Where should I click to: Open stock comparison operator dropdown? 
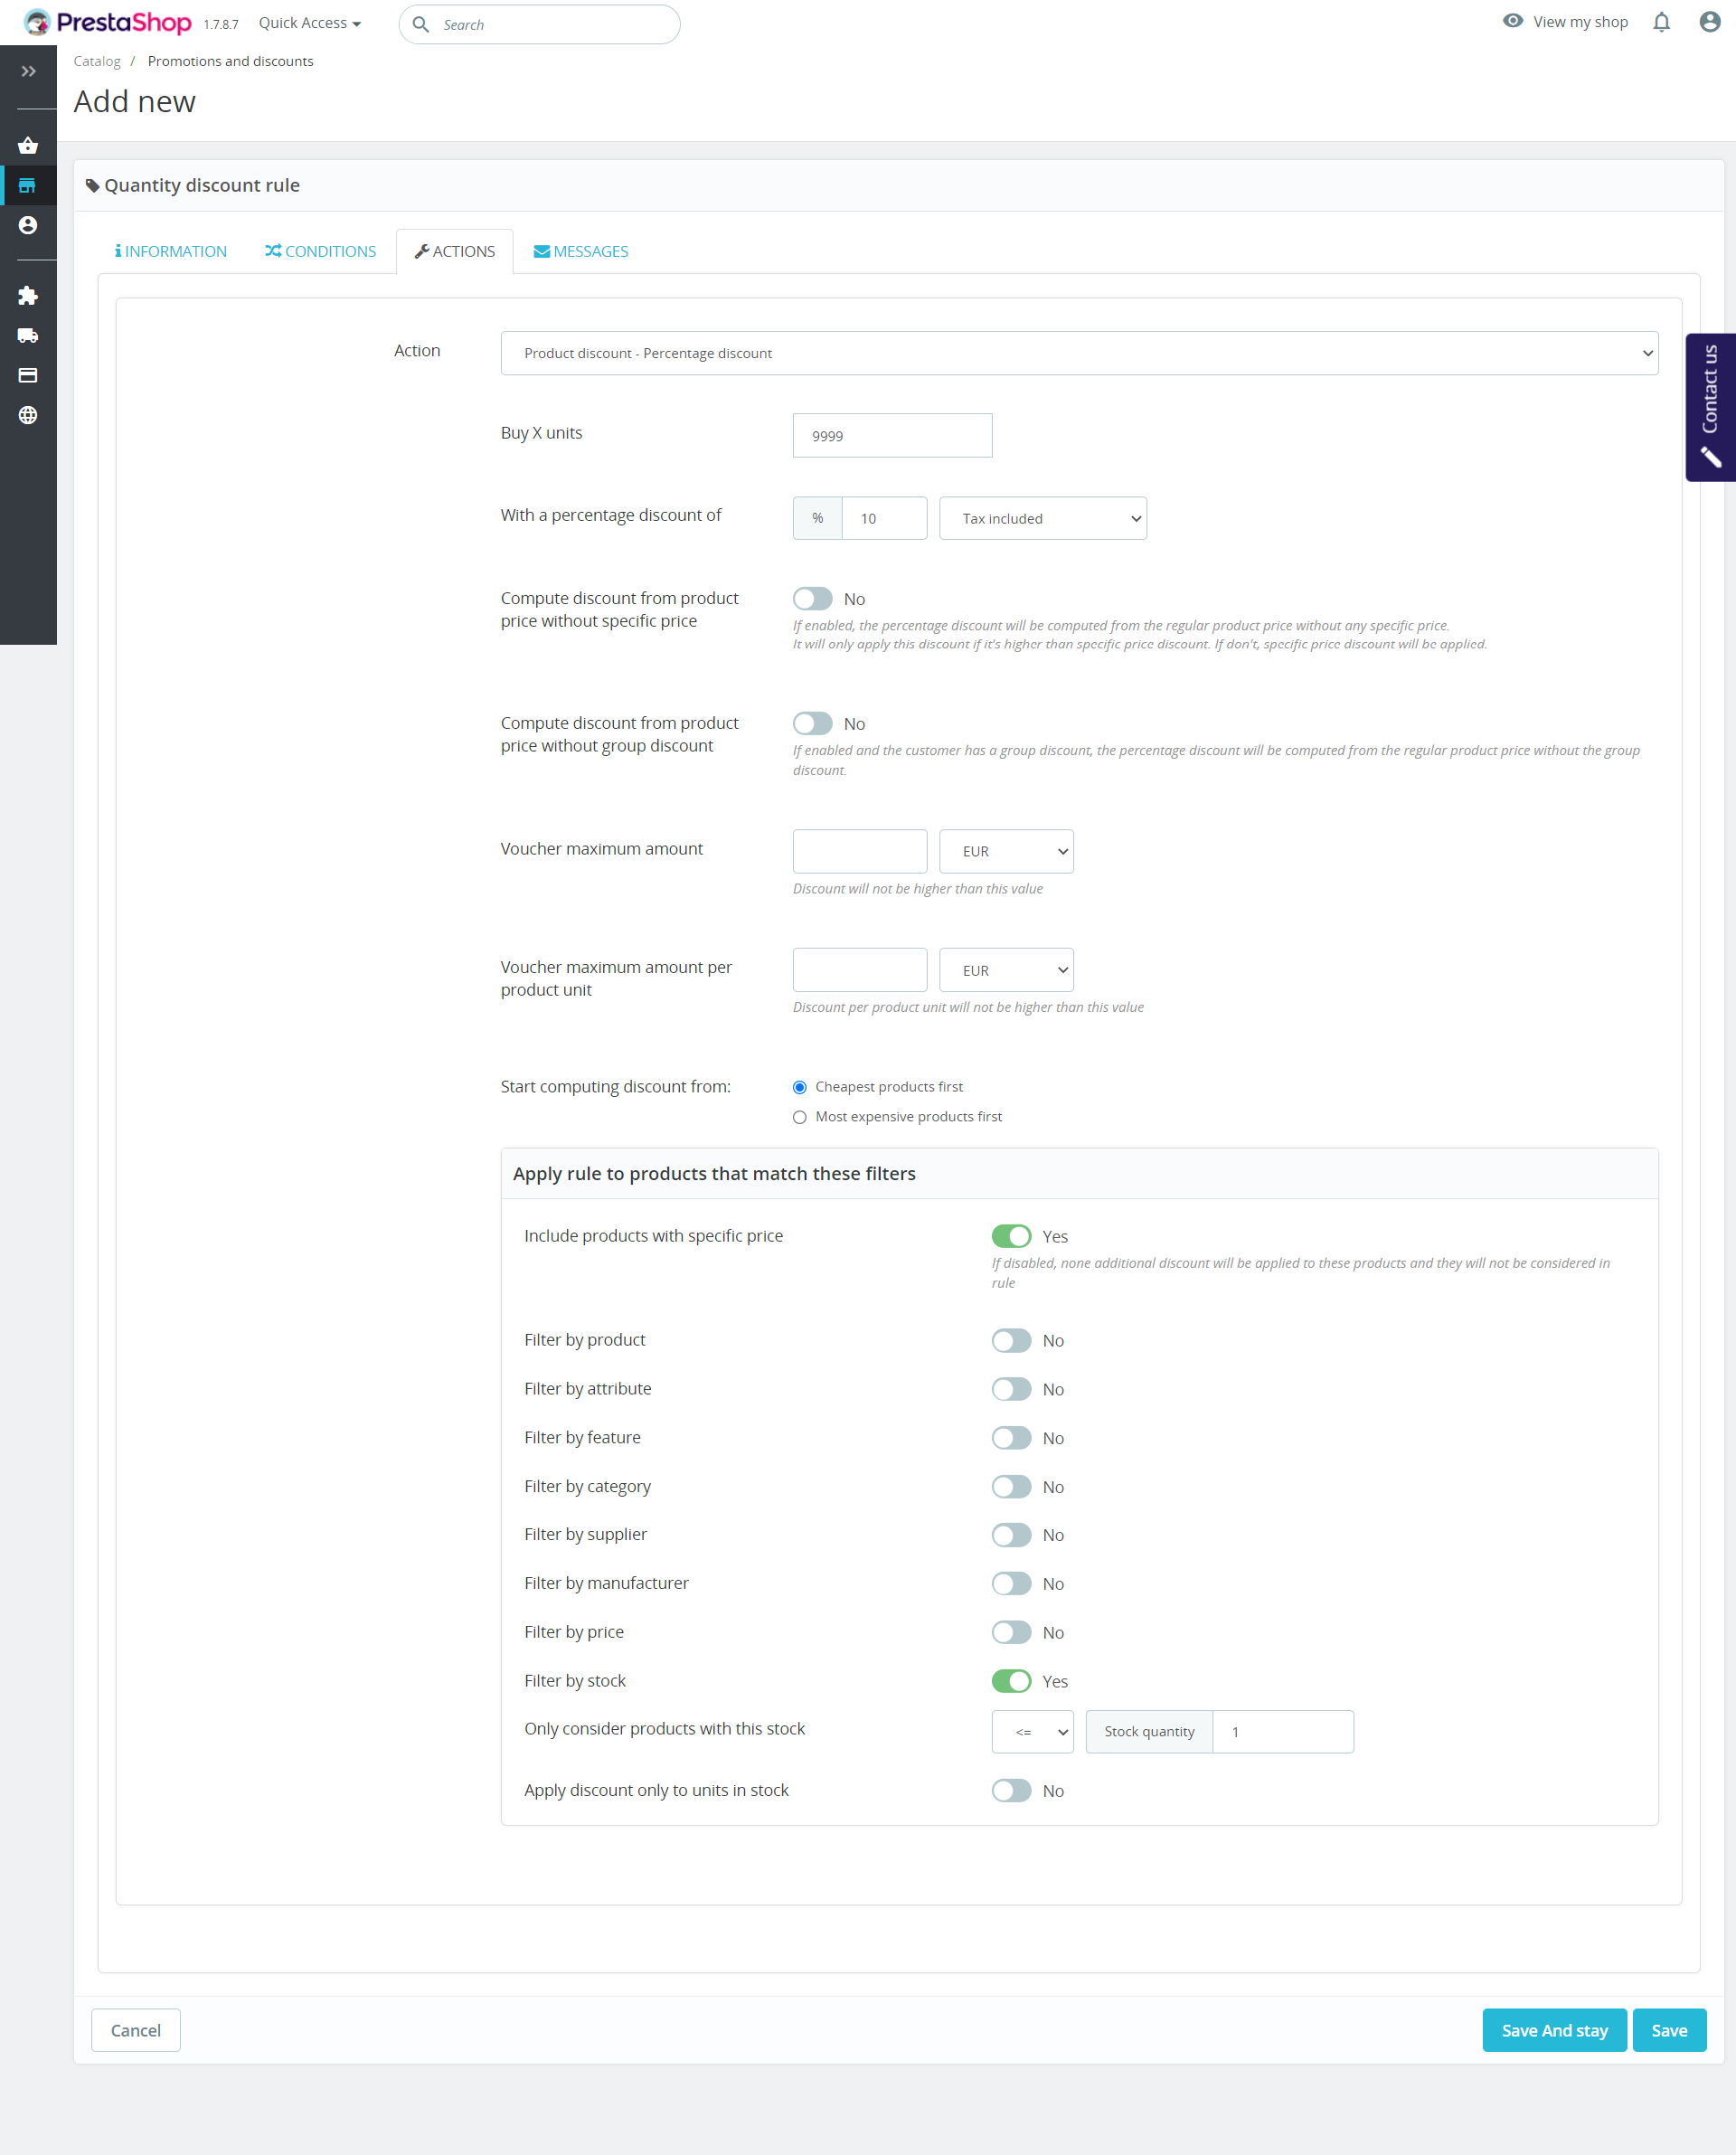click(x=1032, y=1732)
